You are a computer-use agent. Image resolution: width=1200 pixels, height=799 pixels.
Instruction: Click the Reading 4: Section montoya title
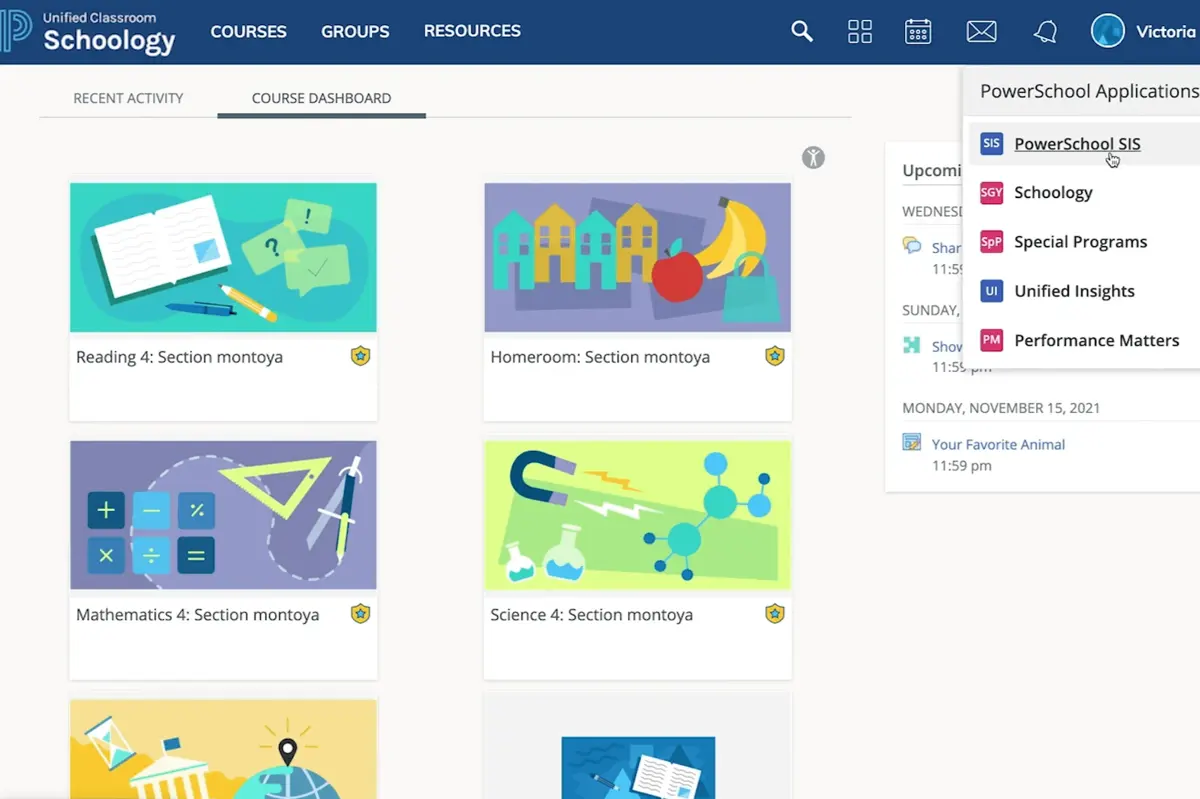coord(179,357)
